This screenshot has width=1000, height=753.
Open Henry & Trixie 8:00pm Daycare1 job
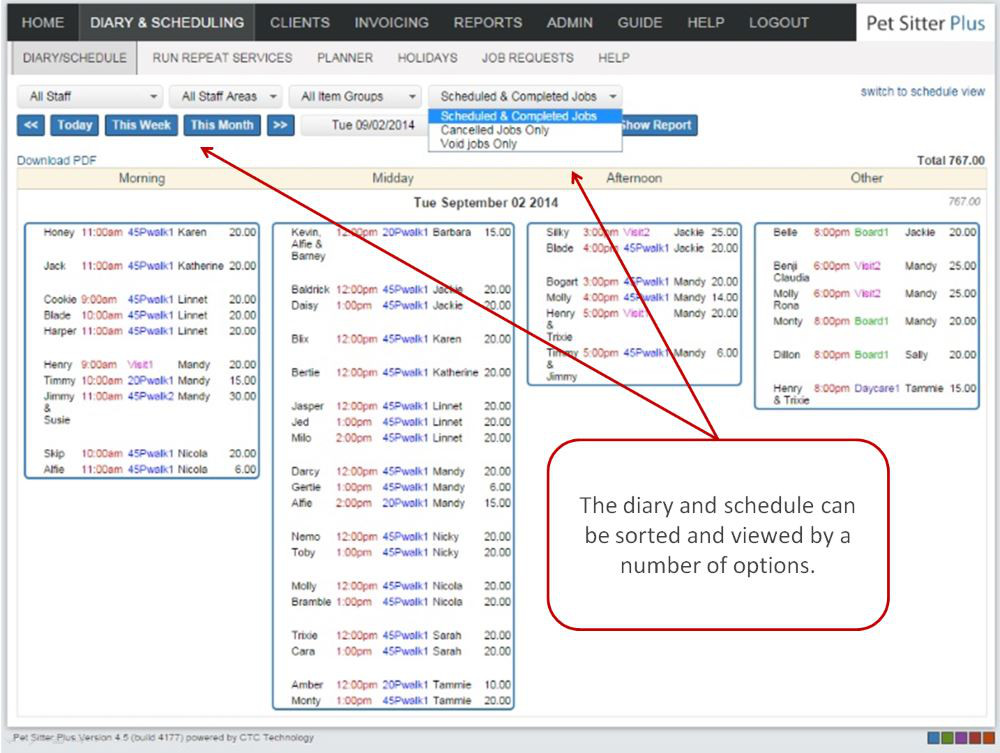tap(874, 394)
